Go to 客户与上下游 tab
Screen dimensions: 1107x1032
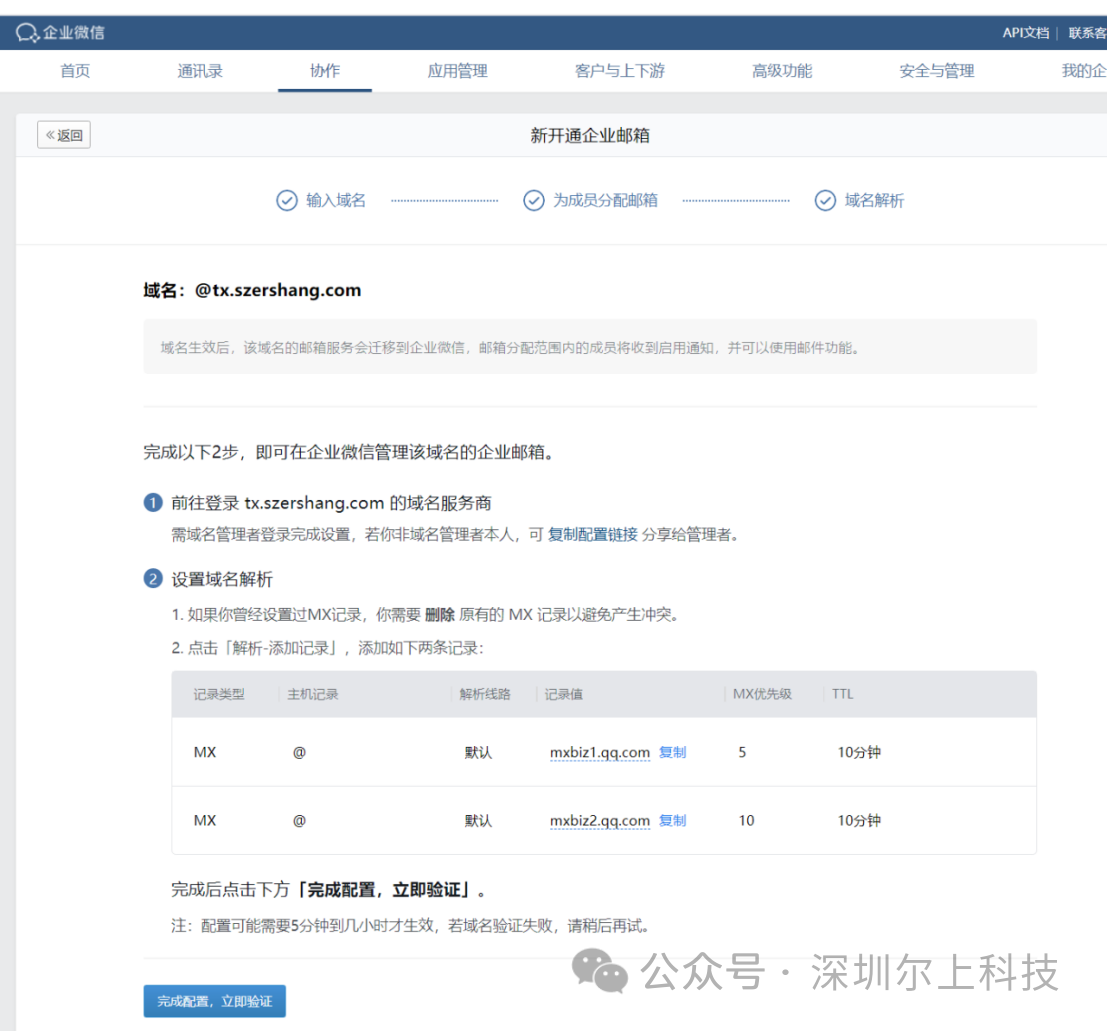click(x=619, y=71)
